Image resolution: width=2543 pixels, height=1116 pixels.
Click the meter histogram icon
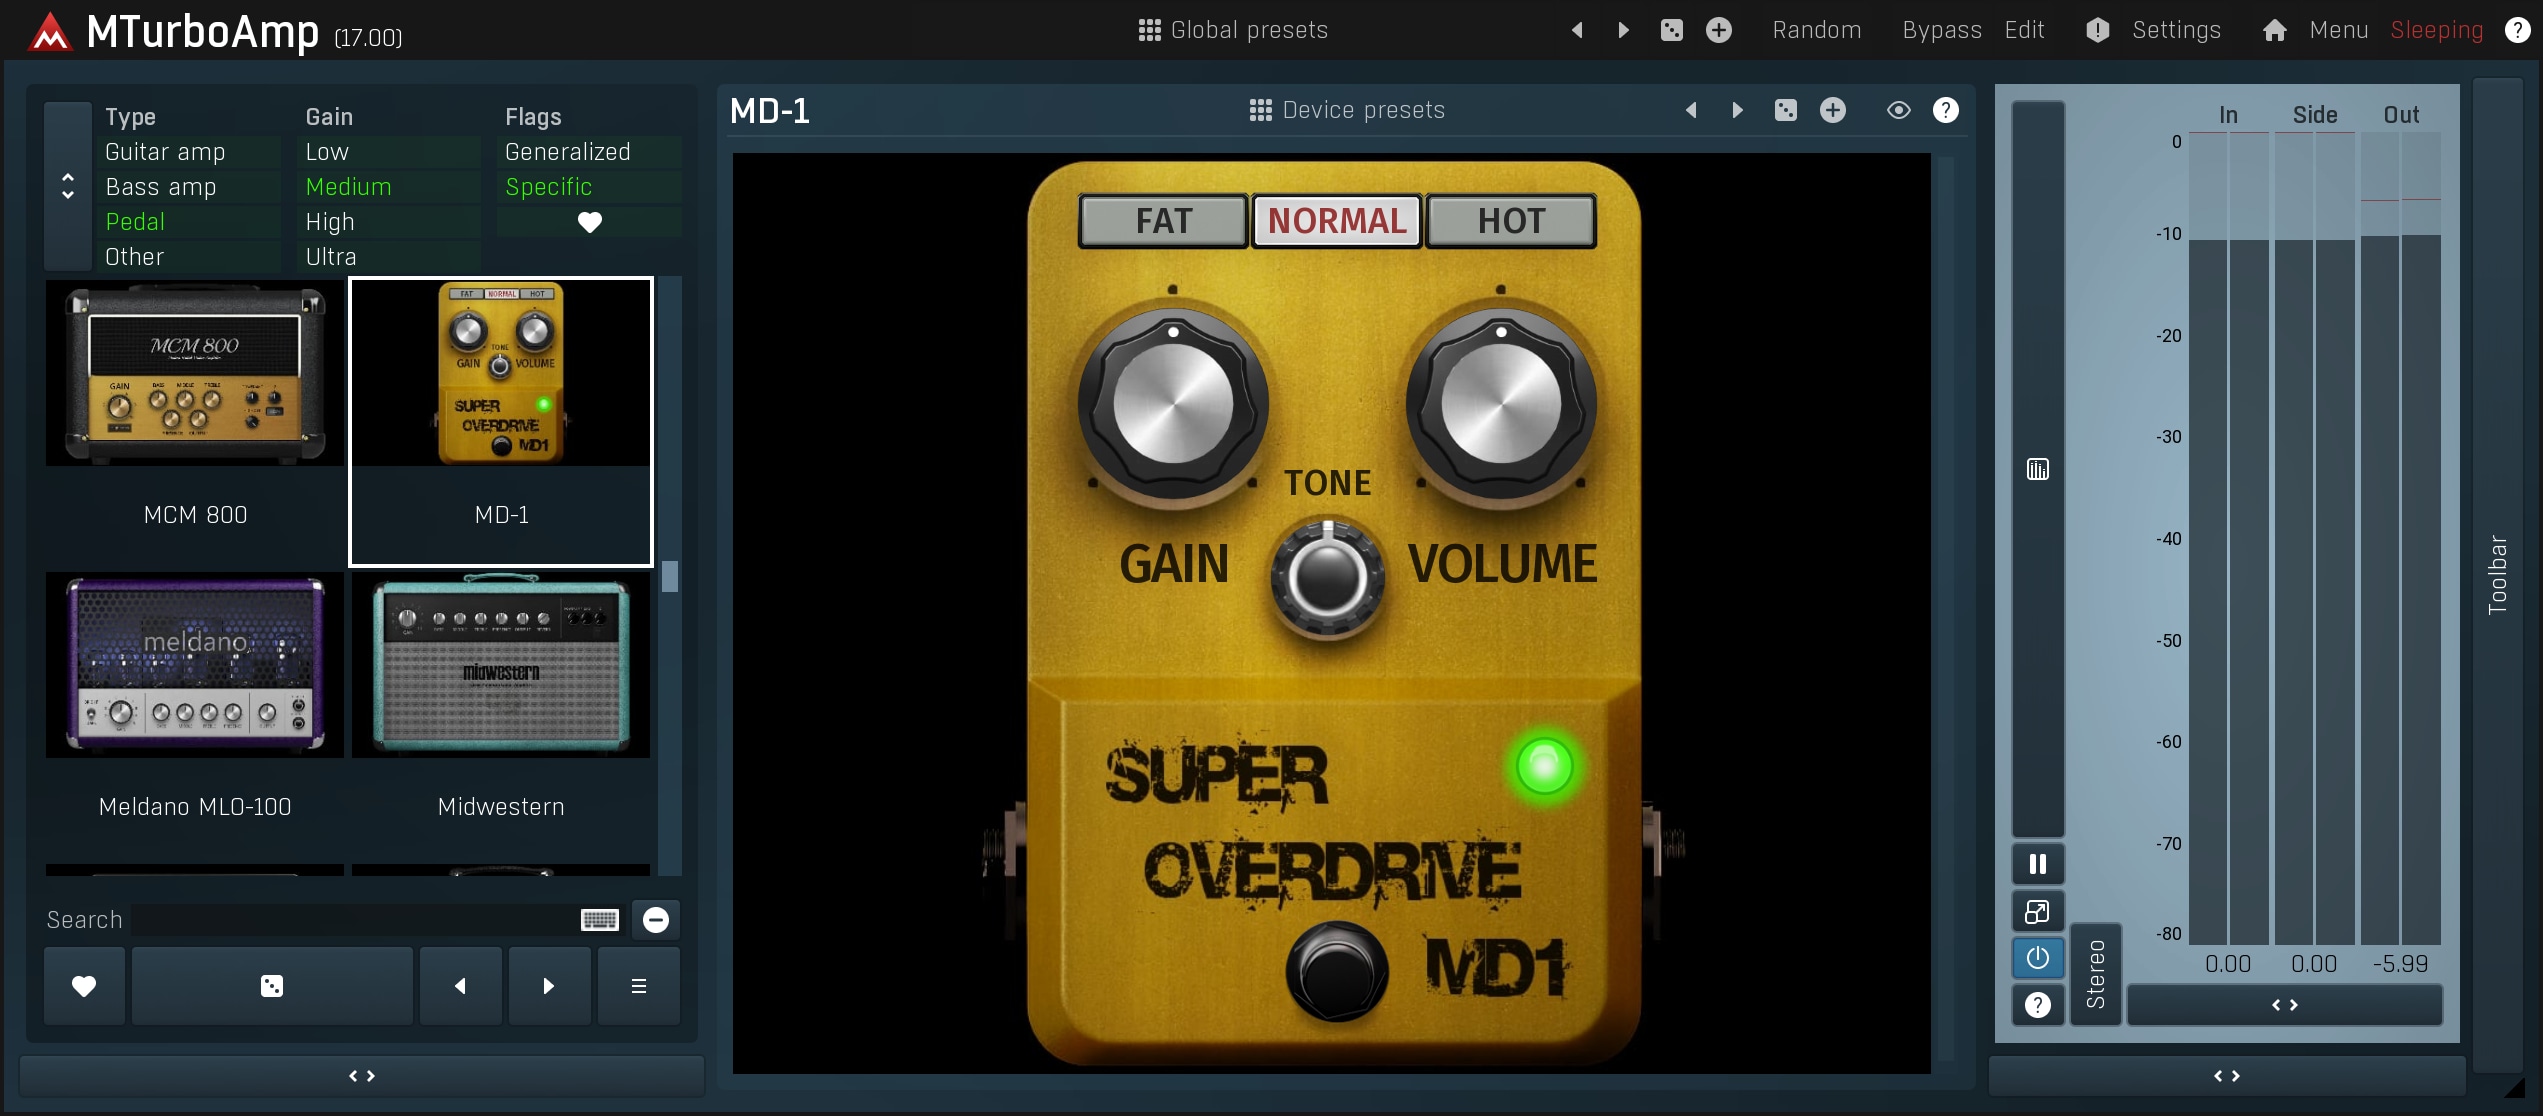[2037, 469]
